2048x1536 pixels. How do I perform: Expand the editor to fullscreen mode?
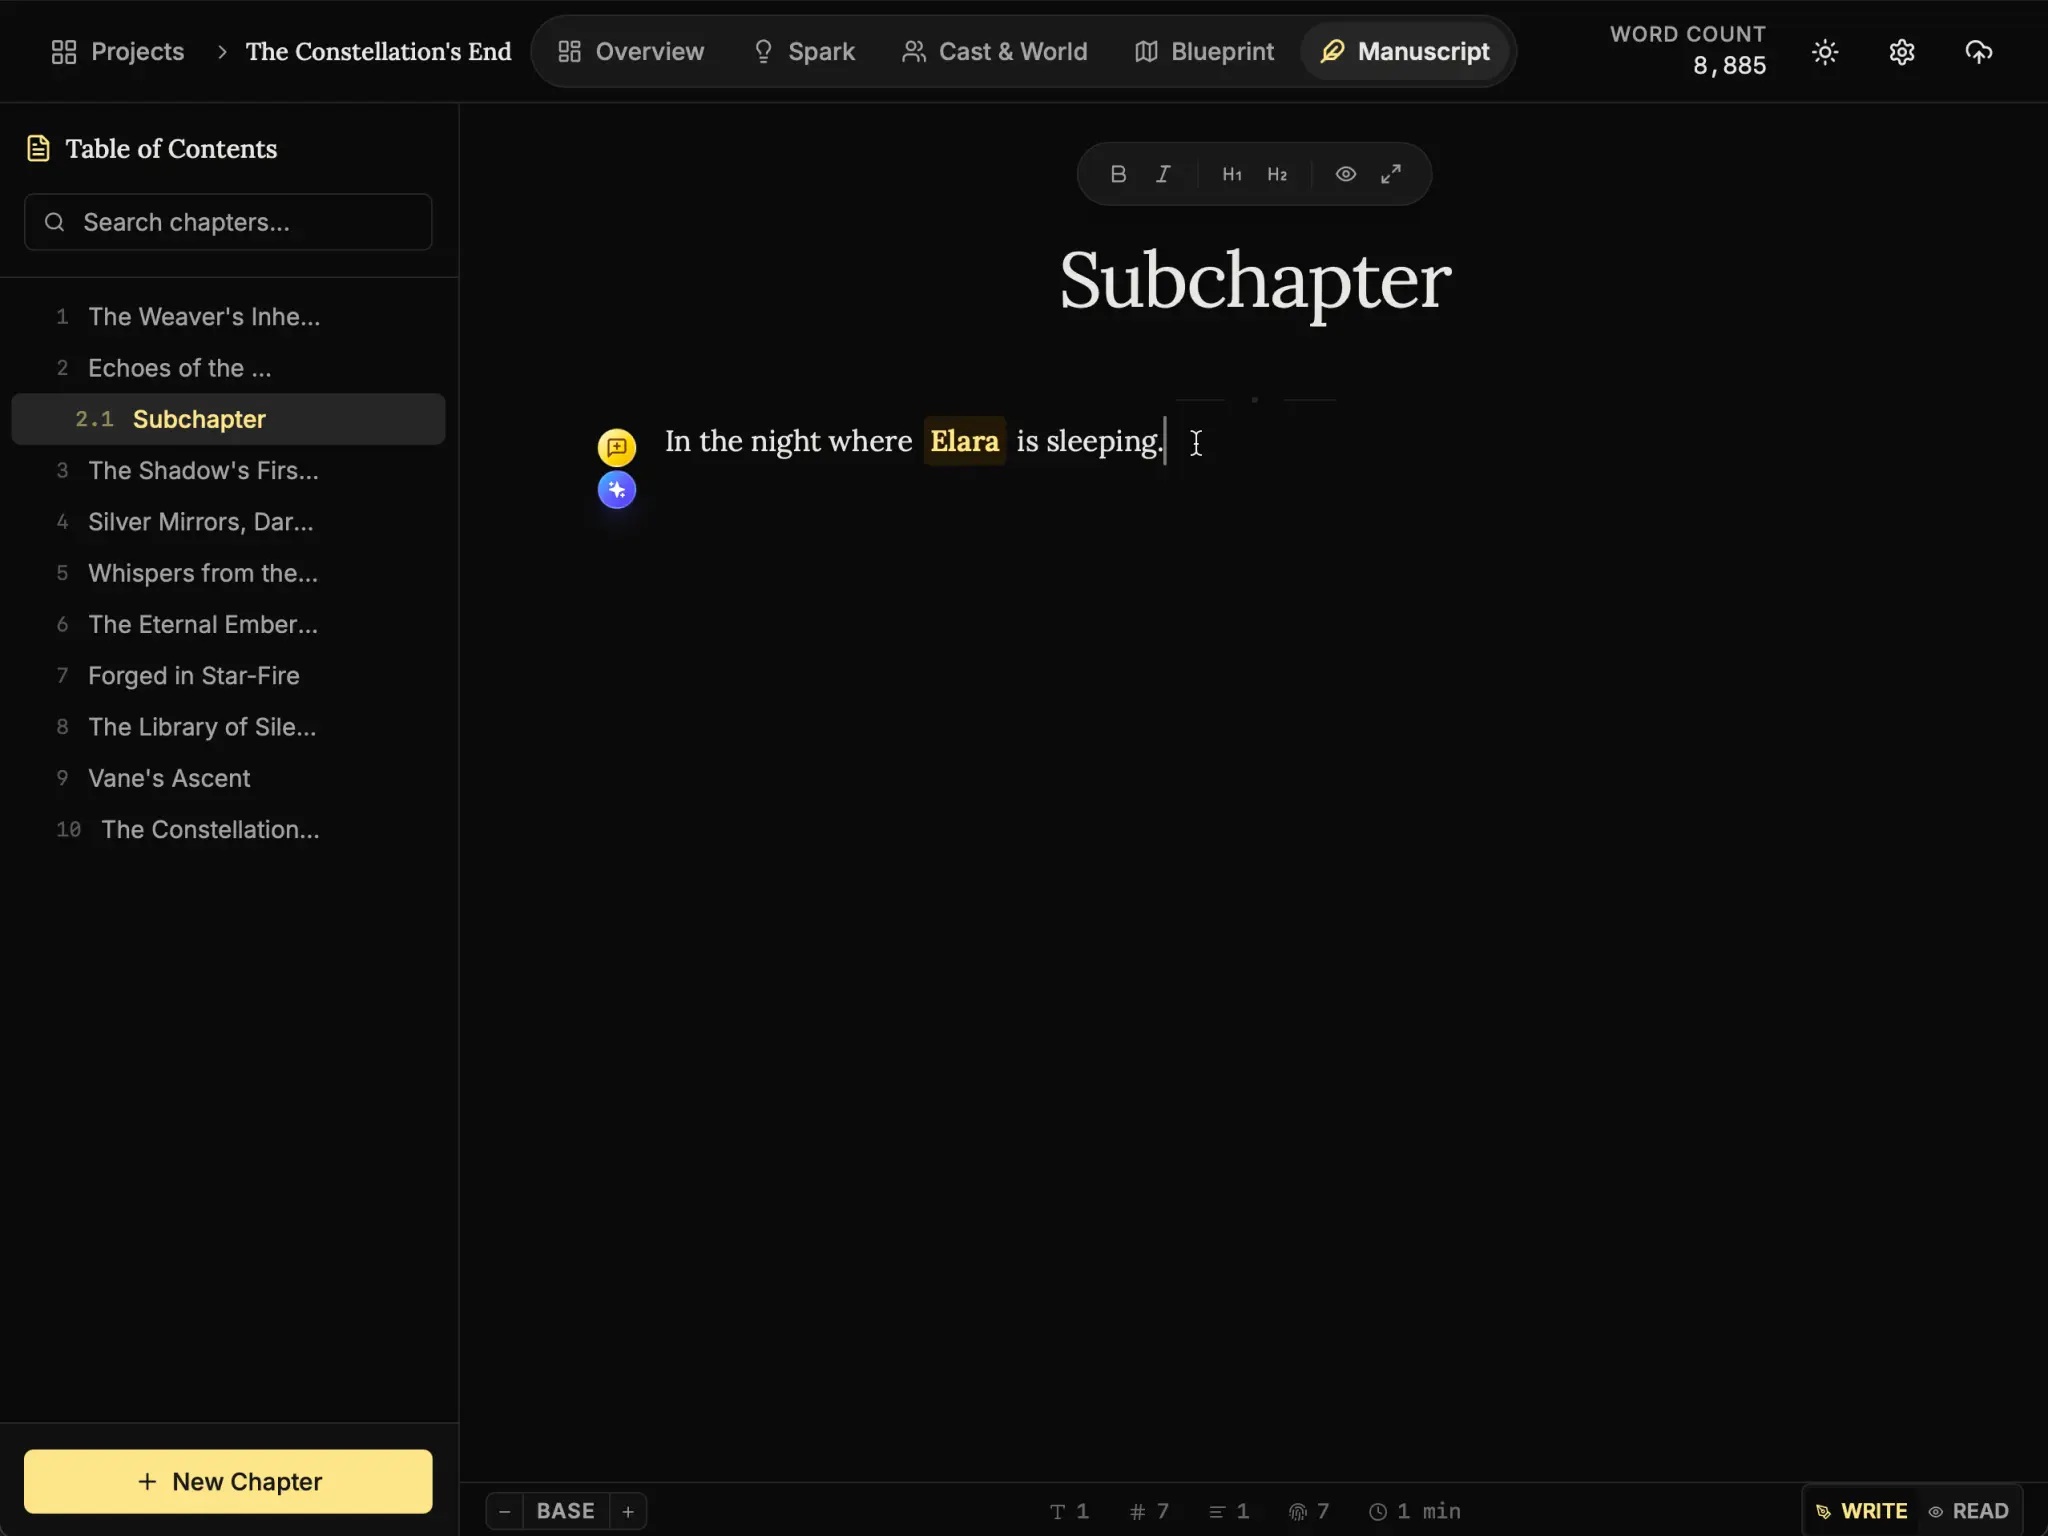pyautogui.click(x=1391, y=173)
